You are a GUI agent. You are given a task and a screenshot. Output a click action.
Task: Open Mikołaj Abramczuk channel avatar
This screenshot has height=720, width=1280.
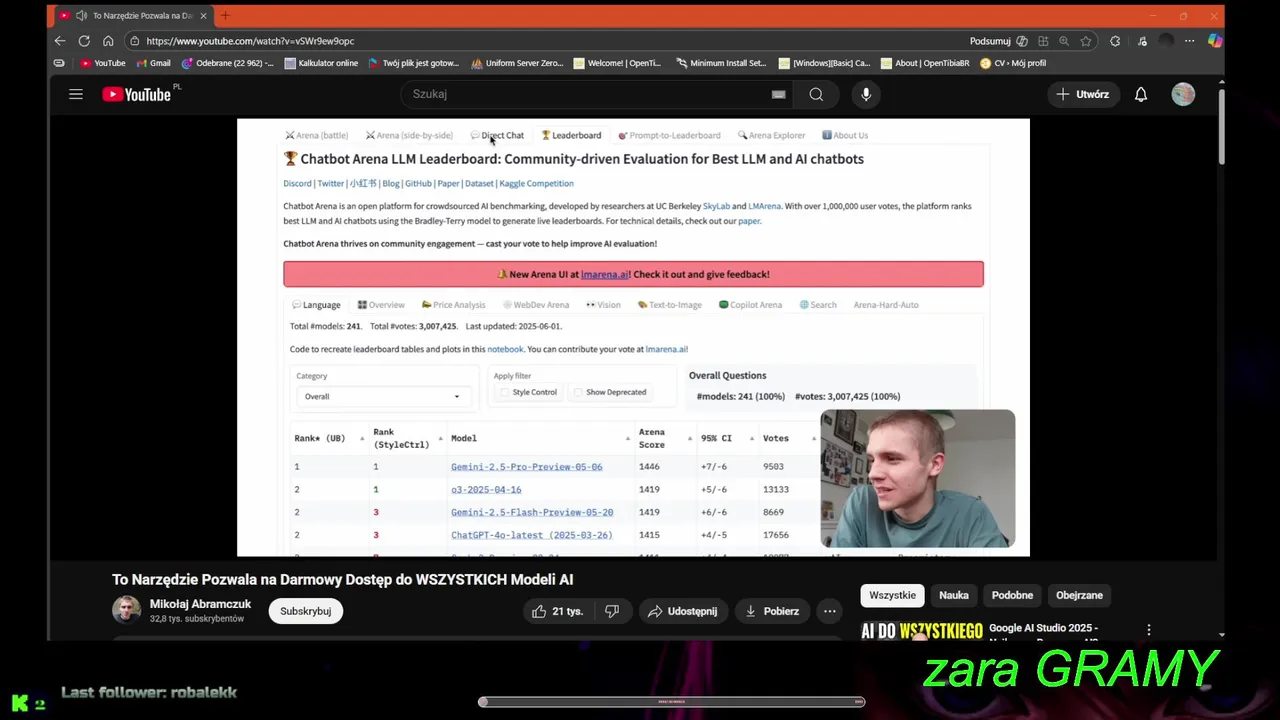coord(126,610)
